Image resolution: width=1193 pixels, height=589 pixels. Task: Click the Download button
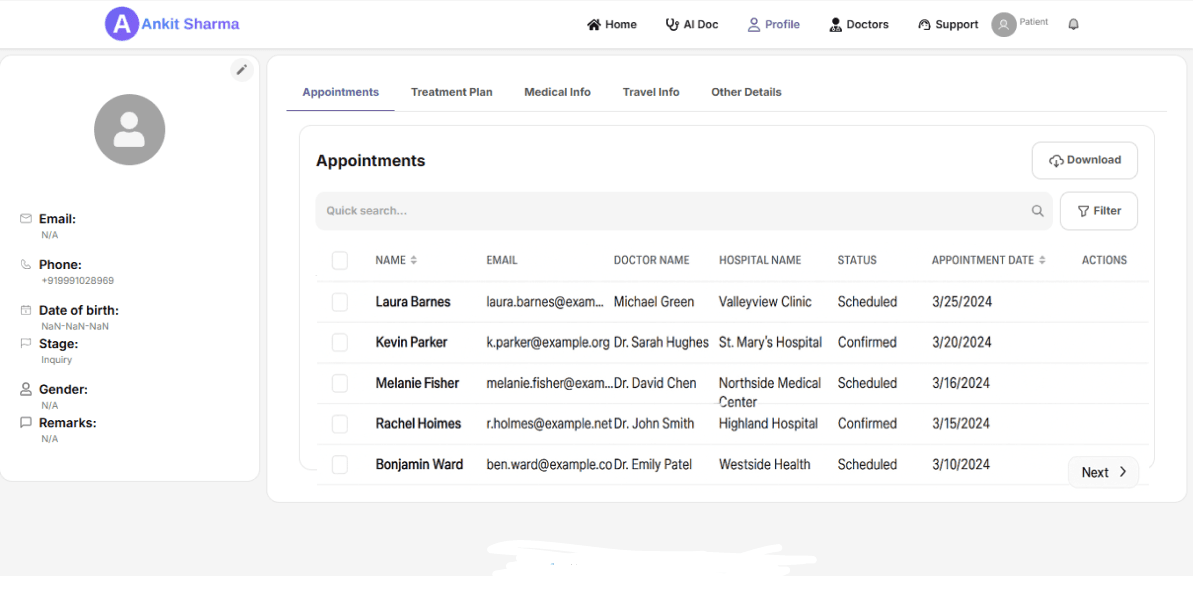click(1084, 160)
